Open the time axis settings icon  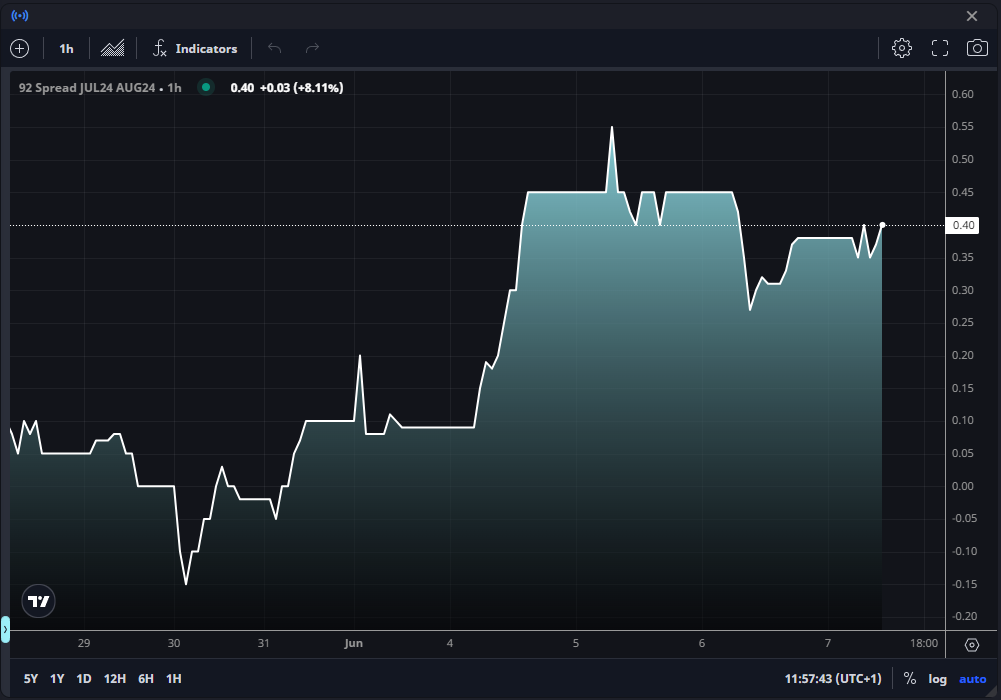tap(972, 644)
